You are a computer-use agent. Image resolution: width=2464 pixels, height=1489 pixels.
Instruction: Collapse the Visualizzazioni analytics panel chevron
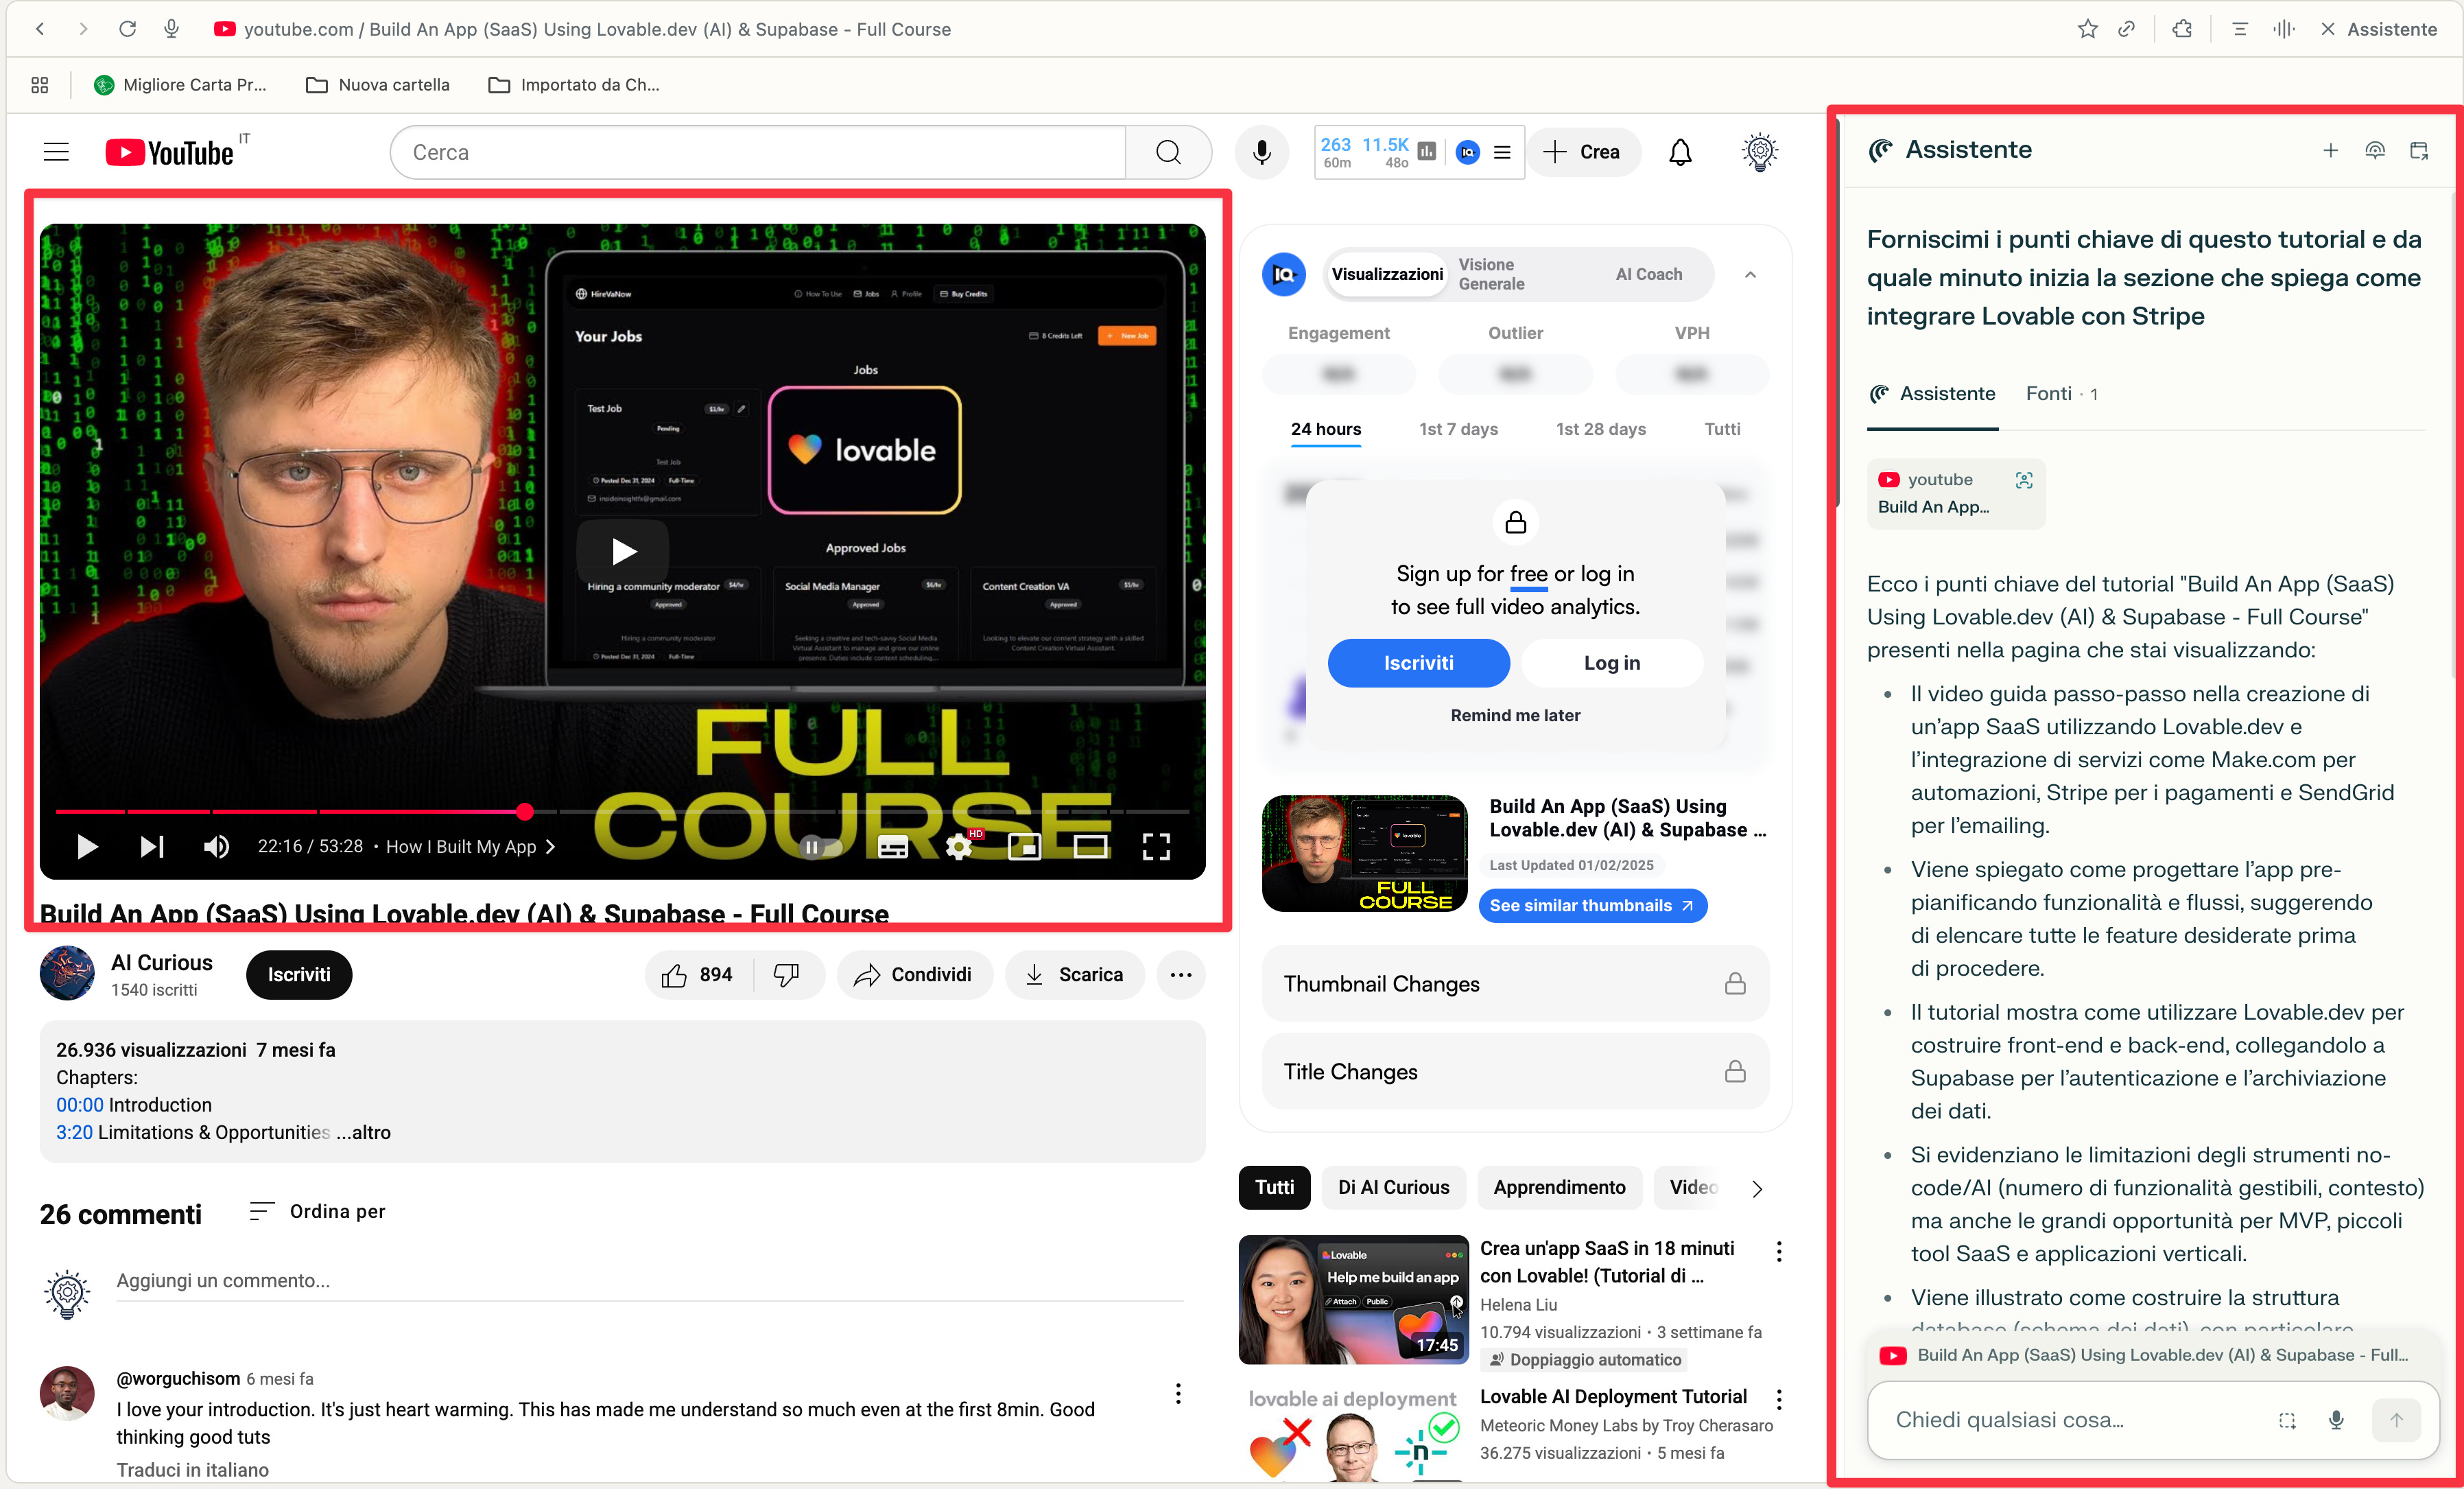pos(1750,274)
